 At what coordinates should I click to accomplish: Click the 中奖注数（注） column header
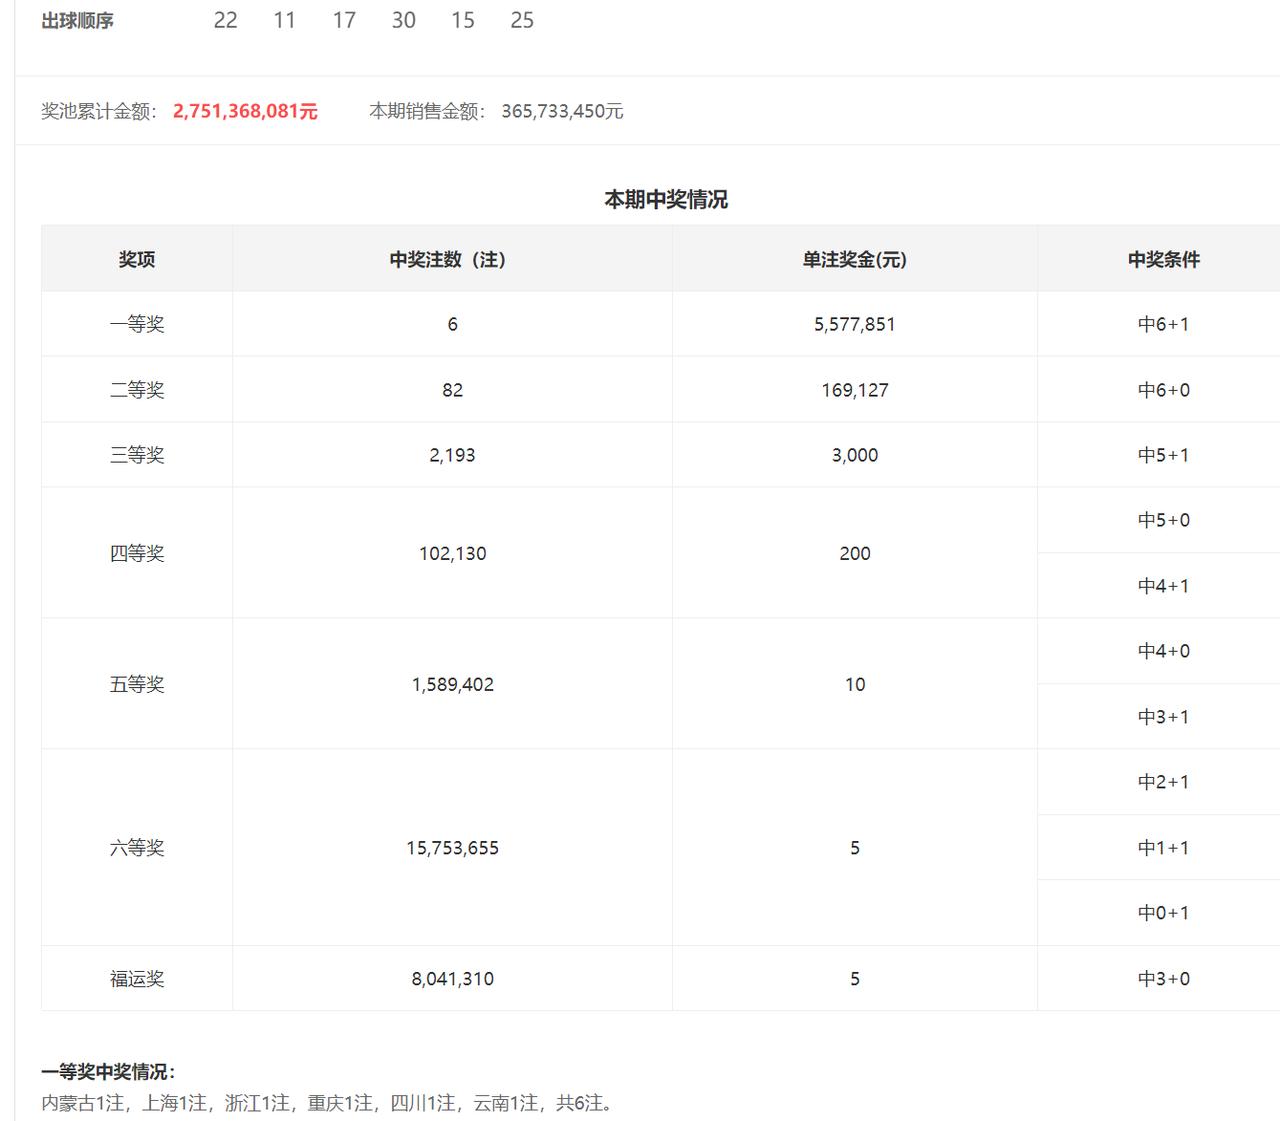tap(453, 259)
